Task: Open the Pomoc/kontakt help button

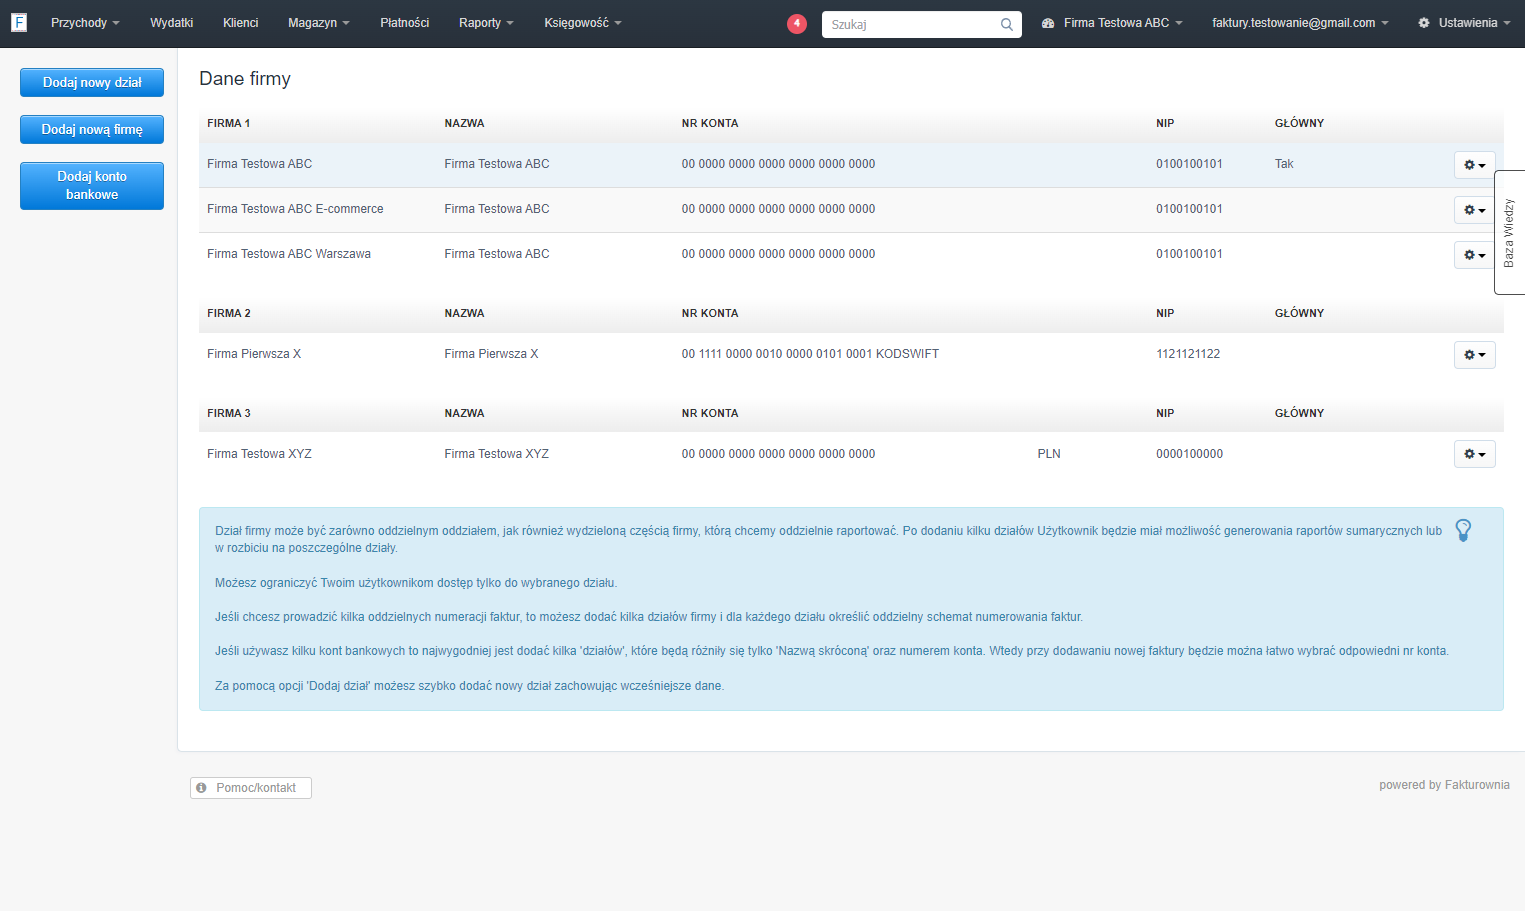Action: pyautogui.click(x=251, y=788)
